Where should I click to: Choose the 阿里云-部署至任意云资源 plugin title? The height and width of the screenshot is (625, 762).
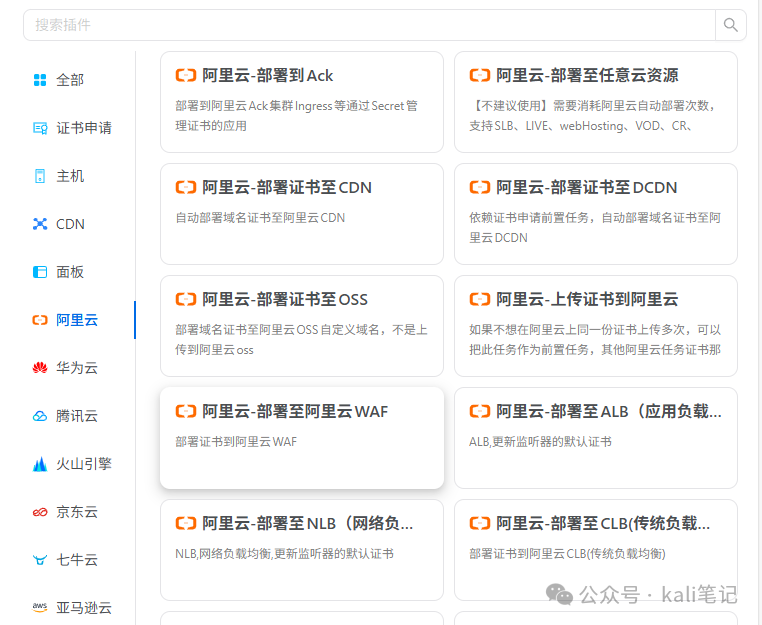tap(587, 75)
